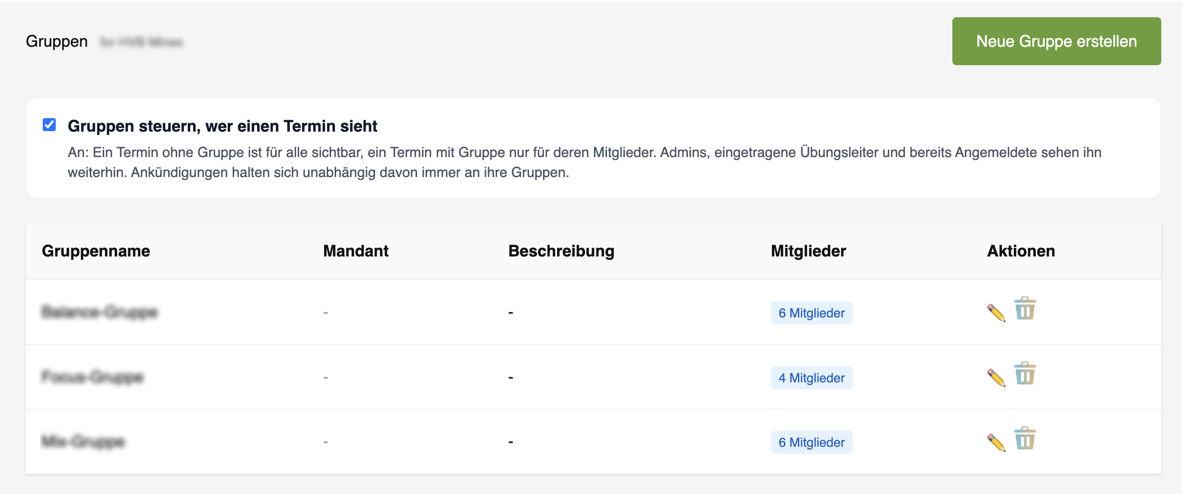Click the Beschreibung column header

point(562,251)
